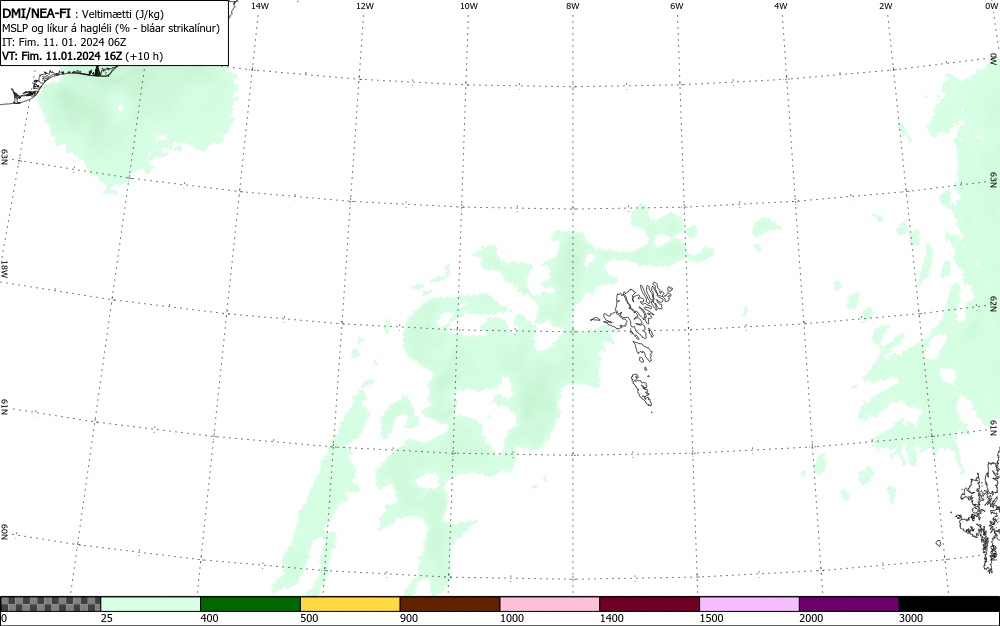Click the DMI/NEA-FI title text
The width and height of the screenshot is (1000, 626).
[36, 13]
